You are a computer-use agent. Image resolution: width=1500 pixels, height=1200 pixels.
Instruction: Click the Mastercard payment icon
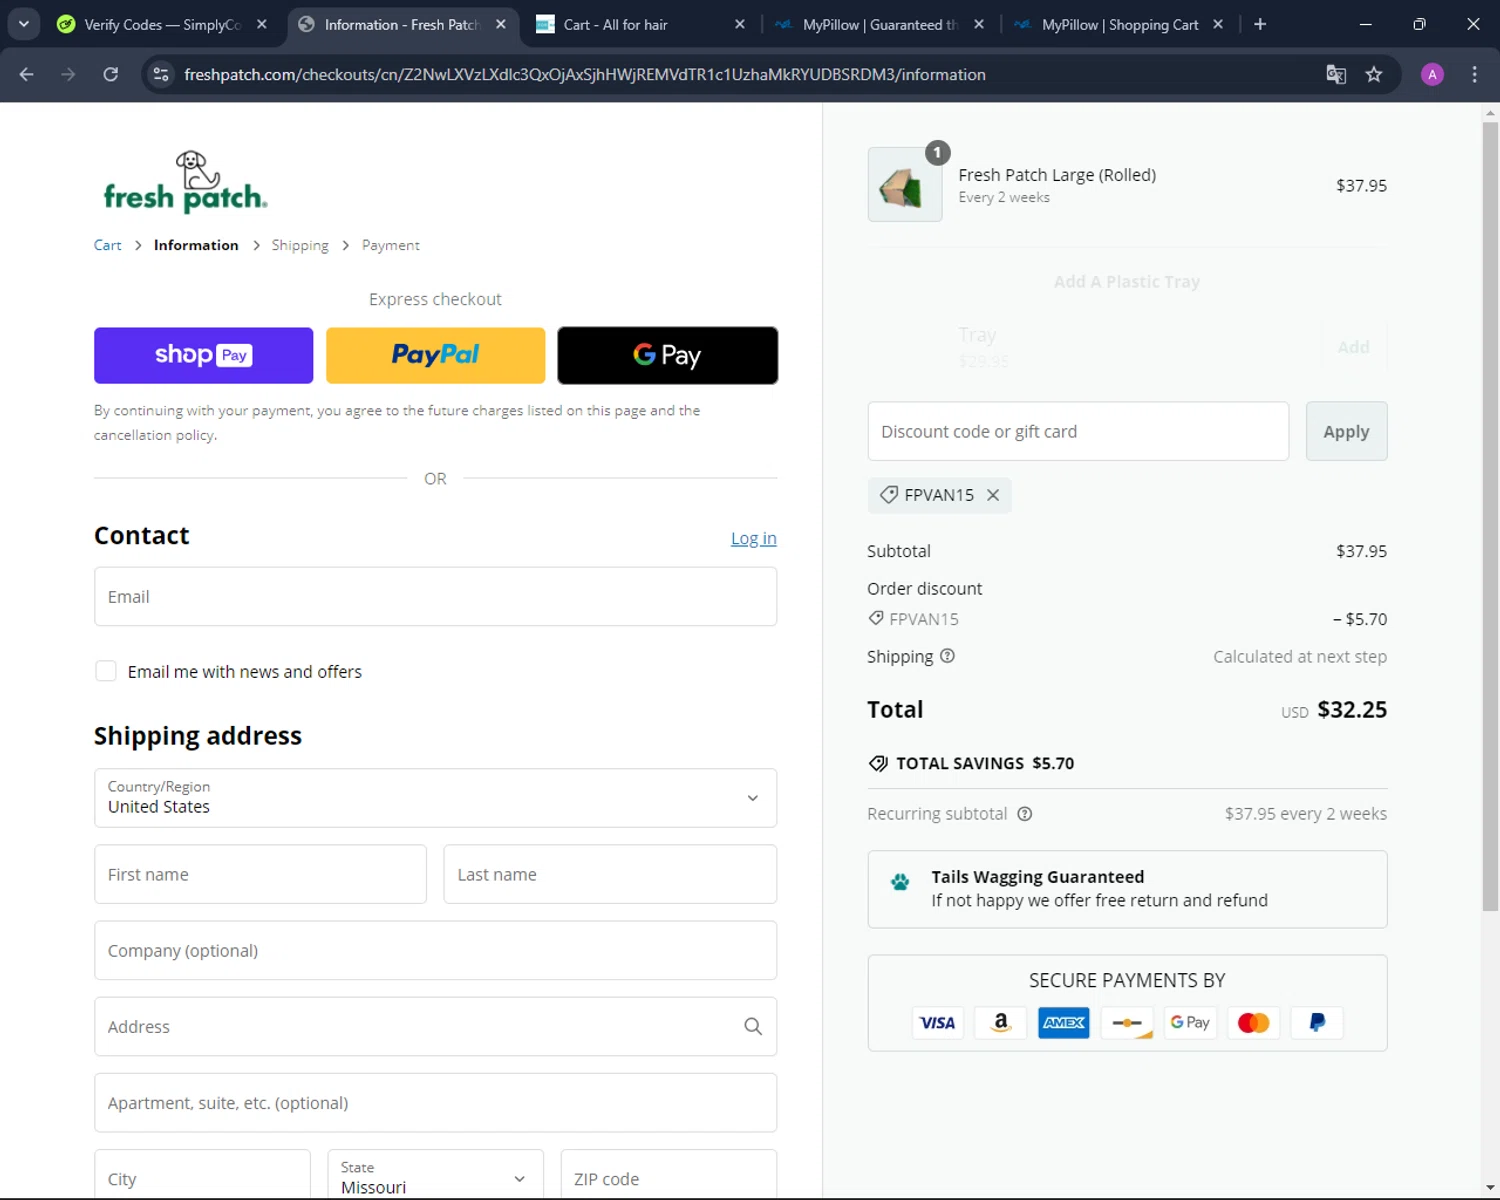(x=1253, y=1022)
